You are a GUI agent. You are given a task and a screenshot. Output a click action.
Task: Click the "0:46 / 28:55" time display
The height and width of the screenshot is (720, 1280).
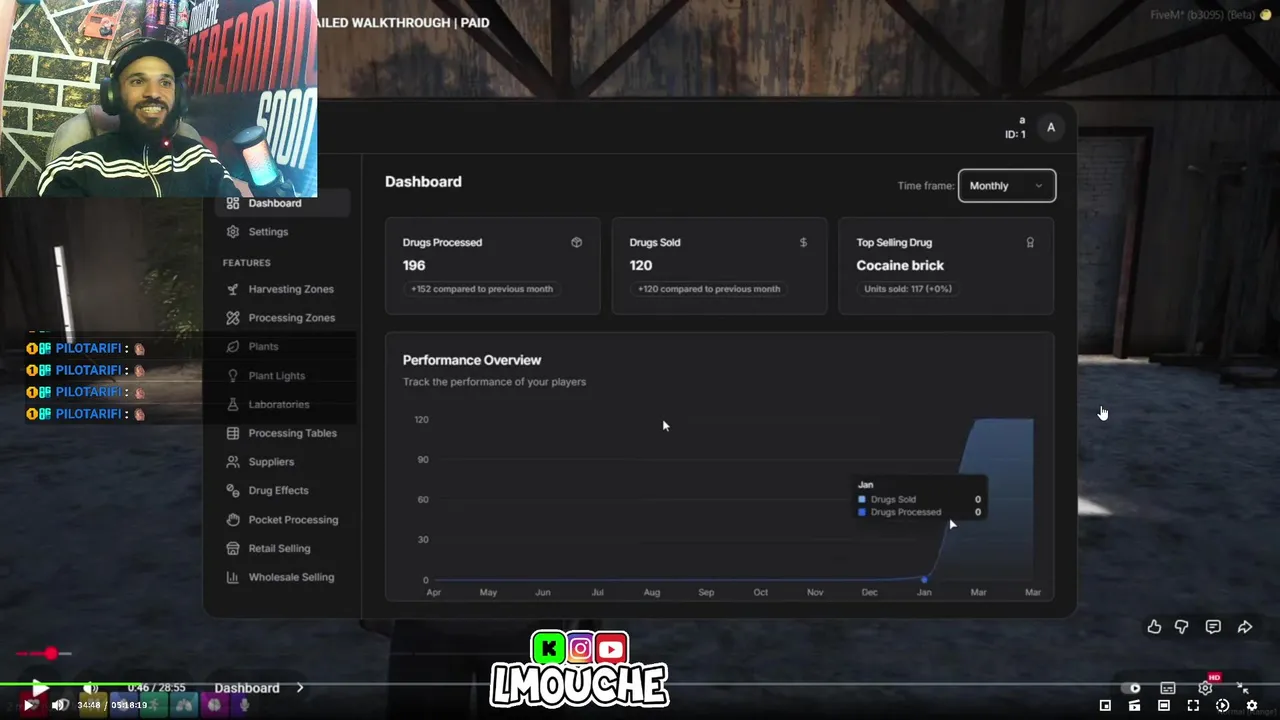(x=156, y=688)
